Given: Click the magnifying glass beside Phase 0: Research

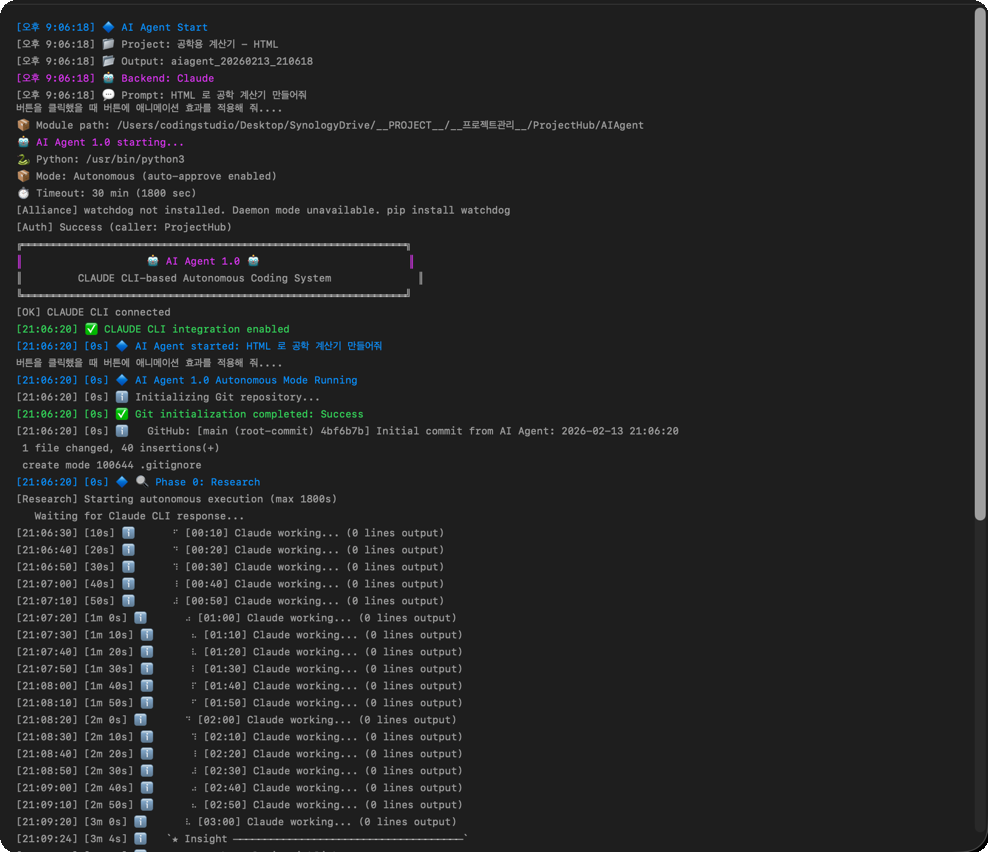Looking at the screenshot, I should [x=142, y=482].
